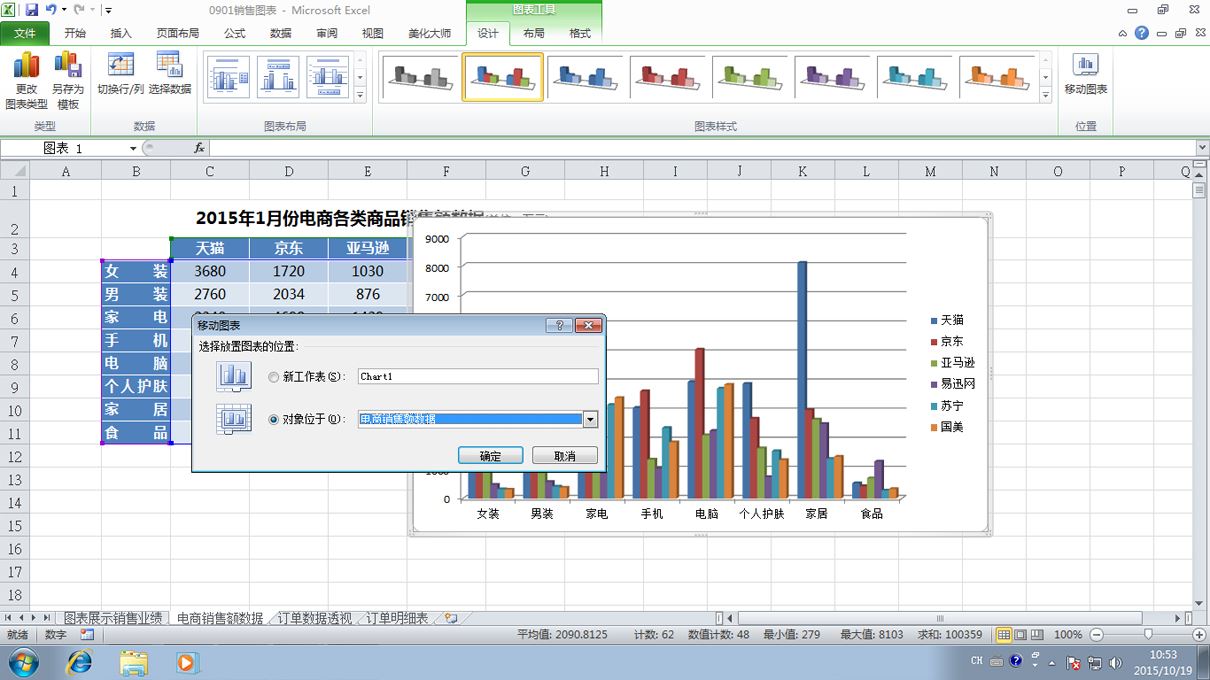Click the Save icon in quick access toolbar
The height and width of the screenshot is (680, 1210).
pyautogui.click(x=32, y=10)
